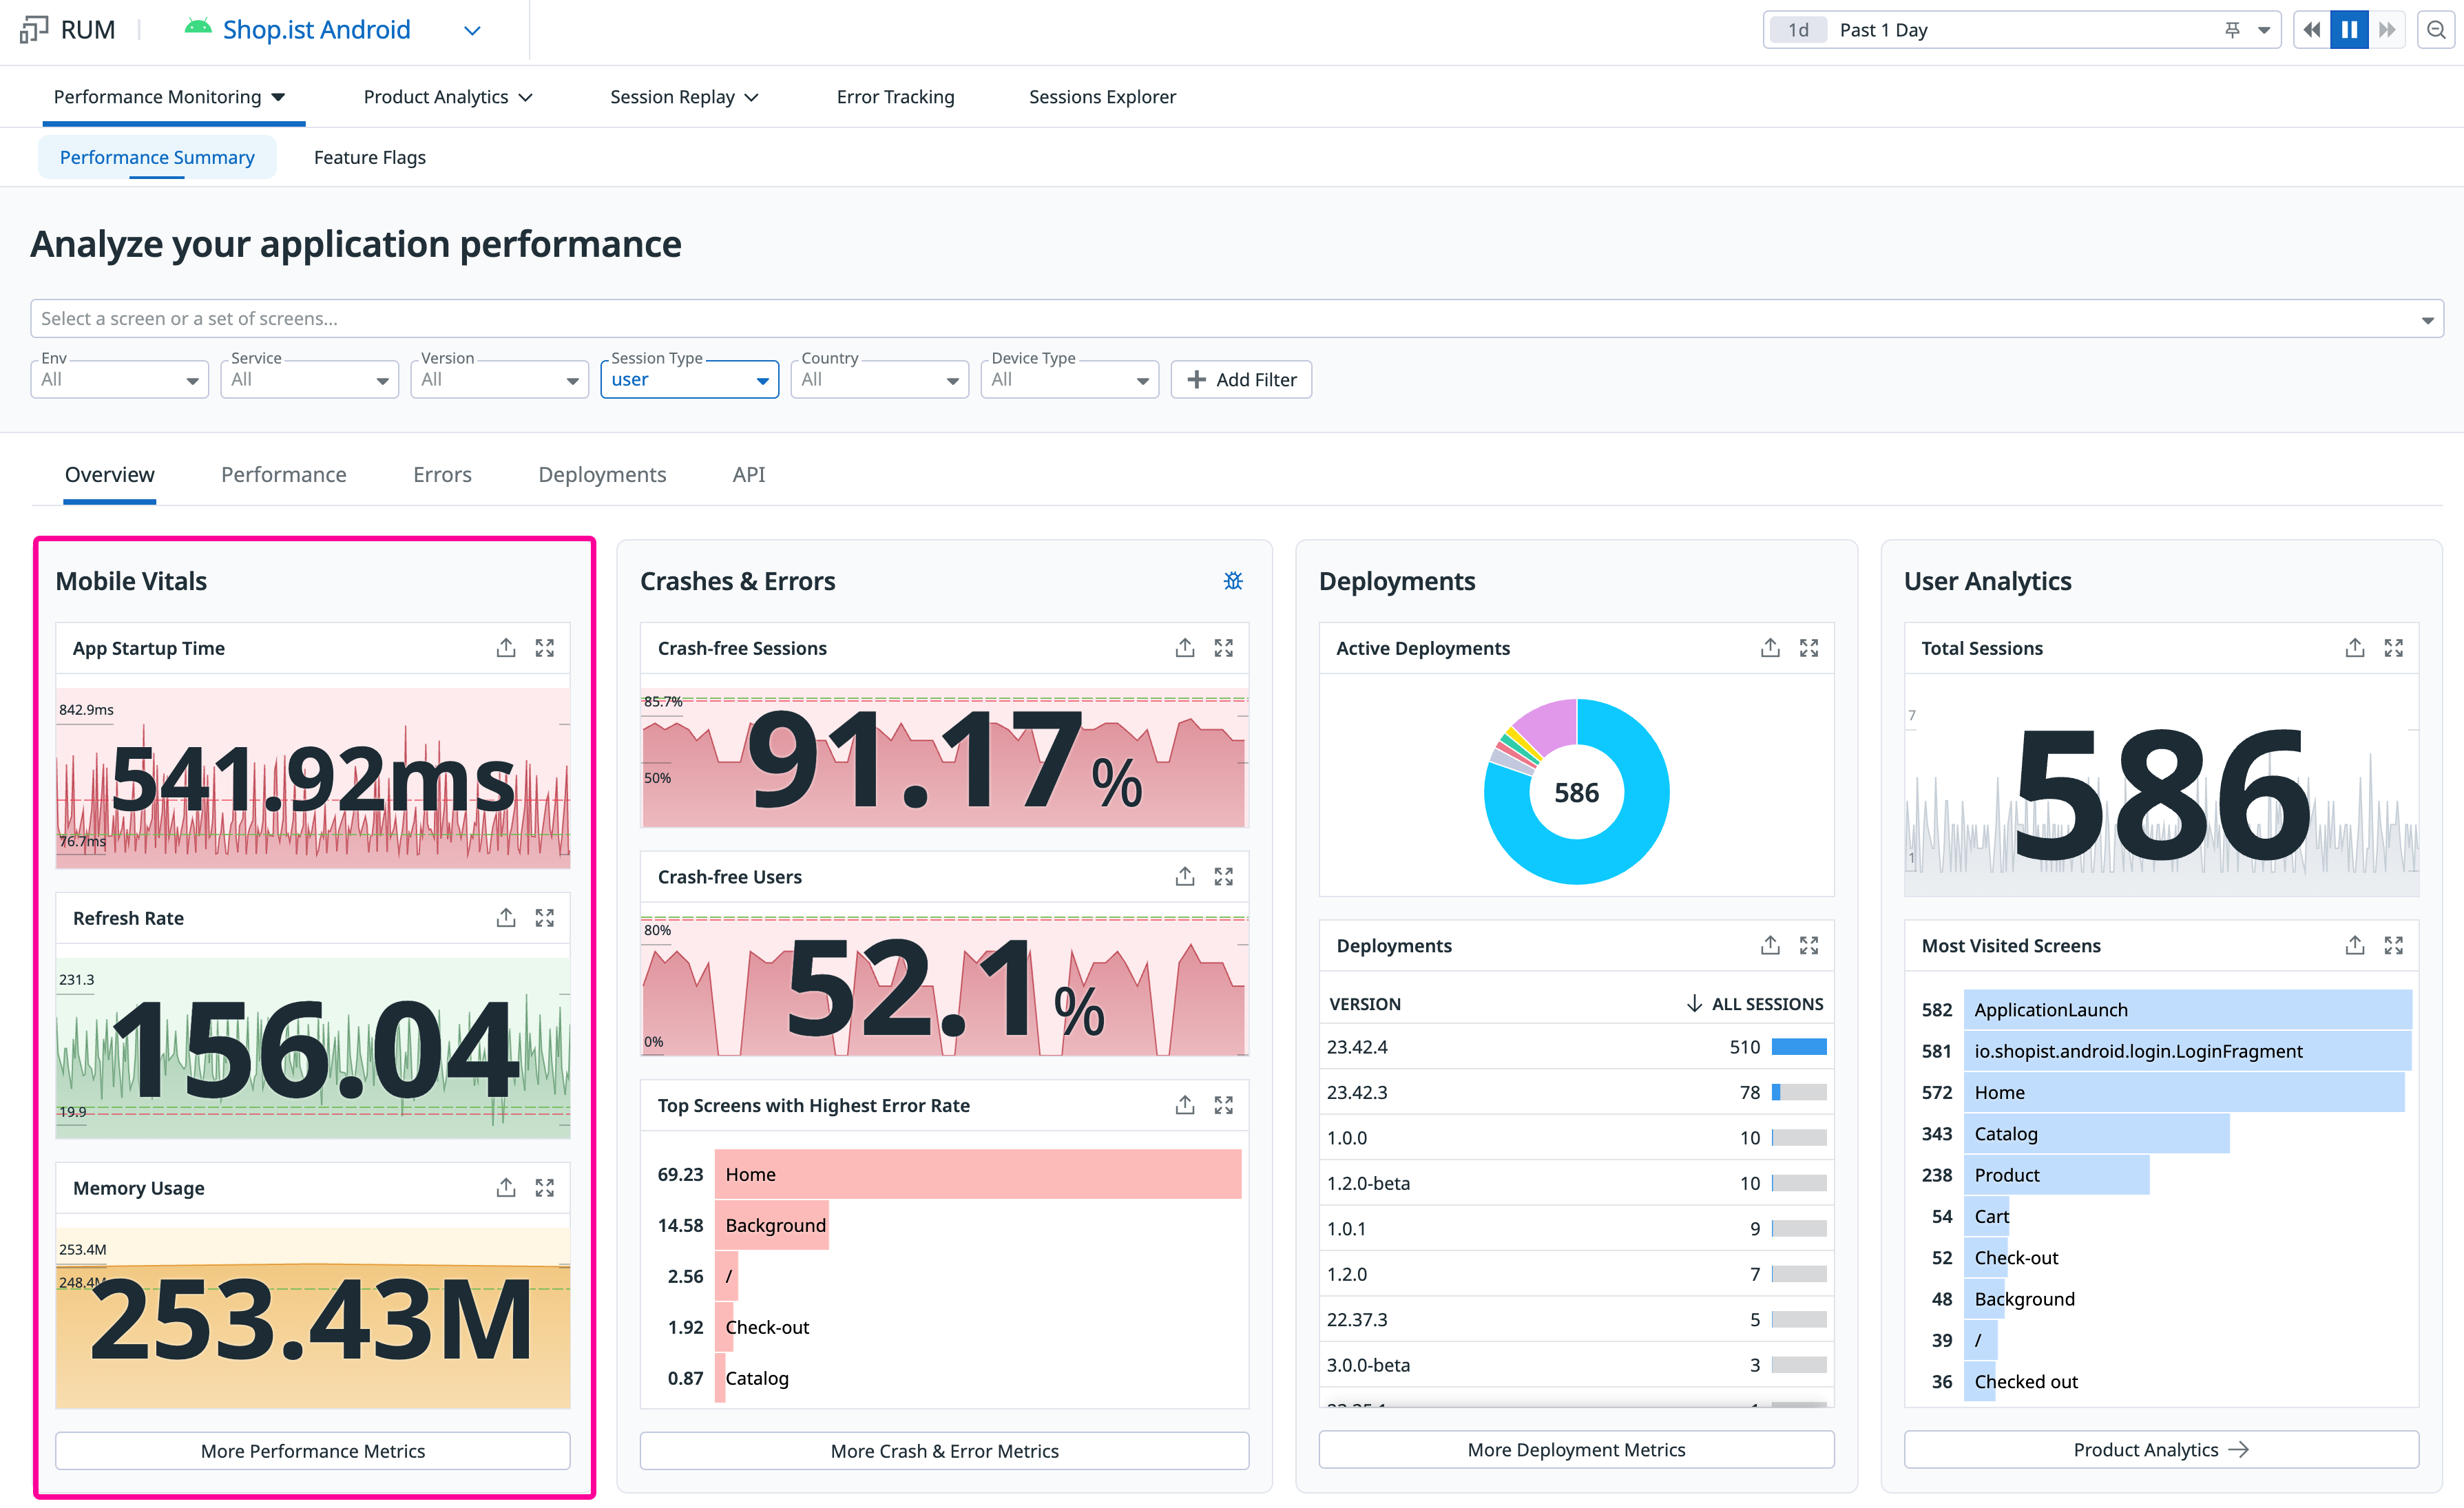Click the blue bar for version 23.42.4

click(x=1798, y=1047)
